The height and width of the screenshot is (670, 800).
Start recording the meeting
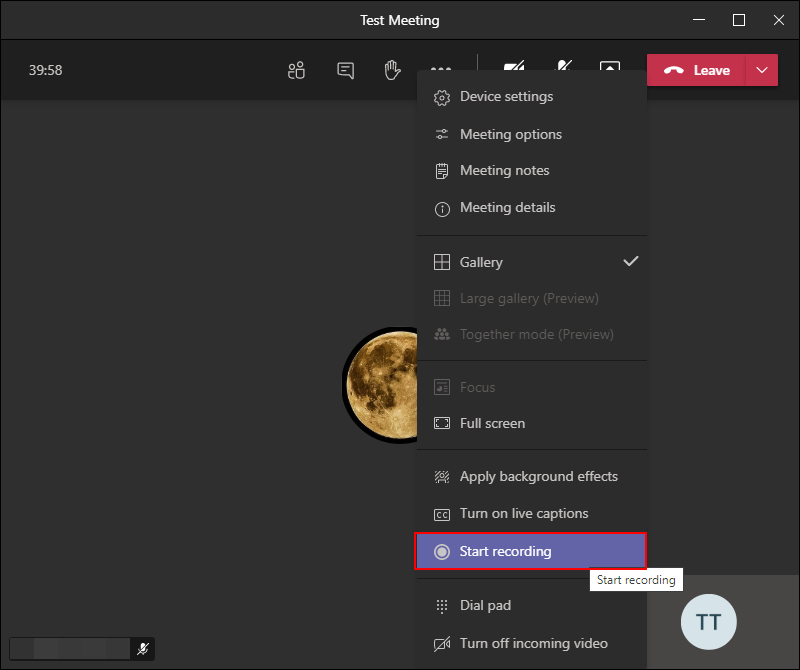tap(531, 551)
